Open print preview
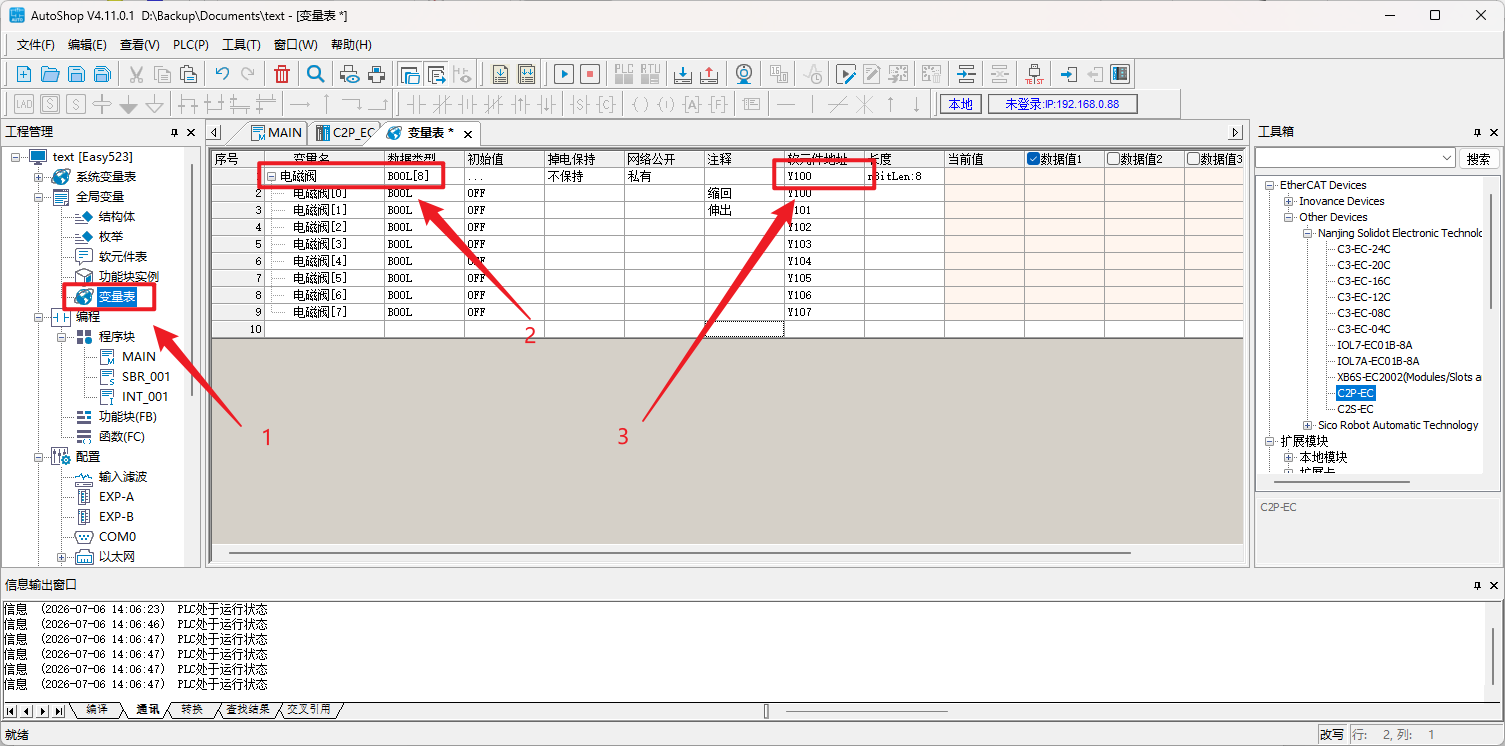Viewport: 1505px width, 746px height. pyautogui.click(x=350, y=74)
